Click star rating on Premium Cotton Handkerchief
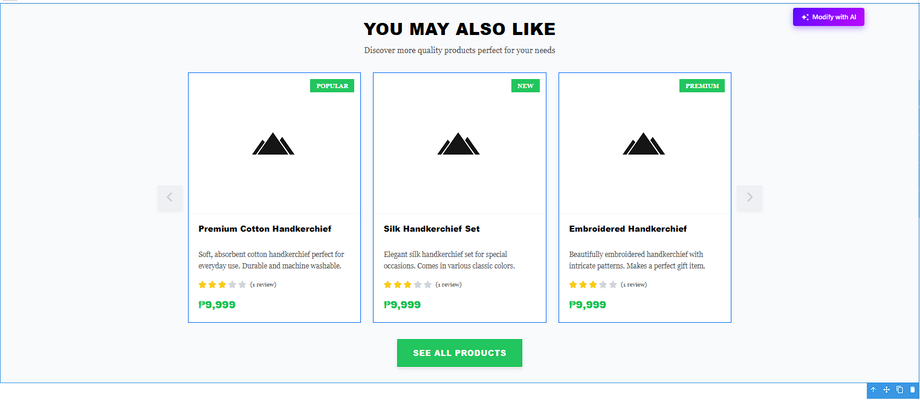 (222, 285)
